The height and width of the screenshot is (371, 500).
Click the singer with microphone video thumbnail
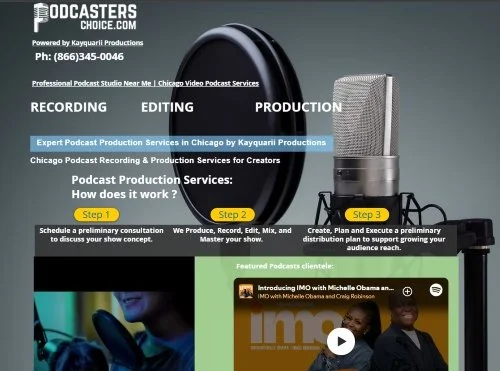click(x=114, y=314)
